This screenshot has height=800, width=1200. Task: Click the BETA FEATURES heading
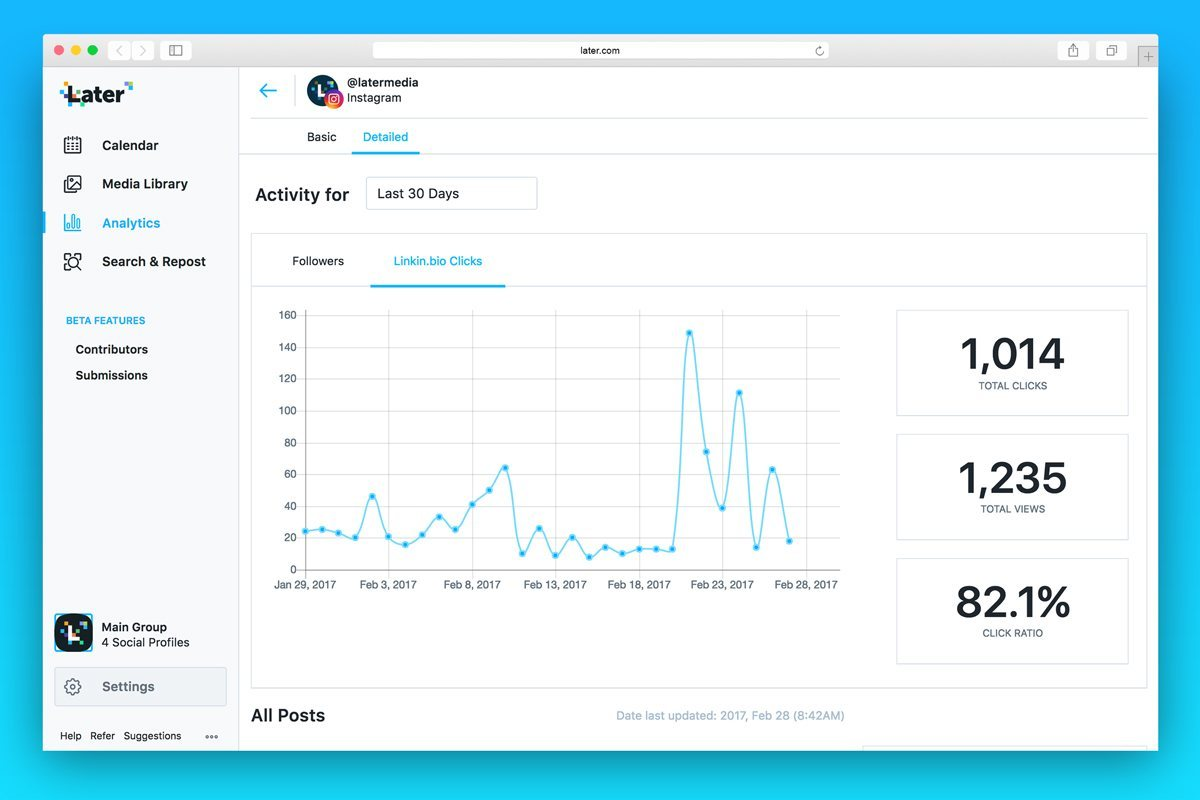point(105,321)
